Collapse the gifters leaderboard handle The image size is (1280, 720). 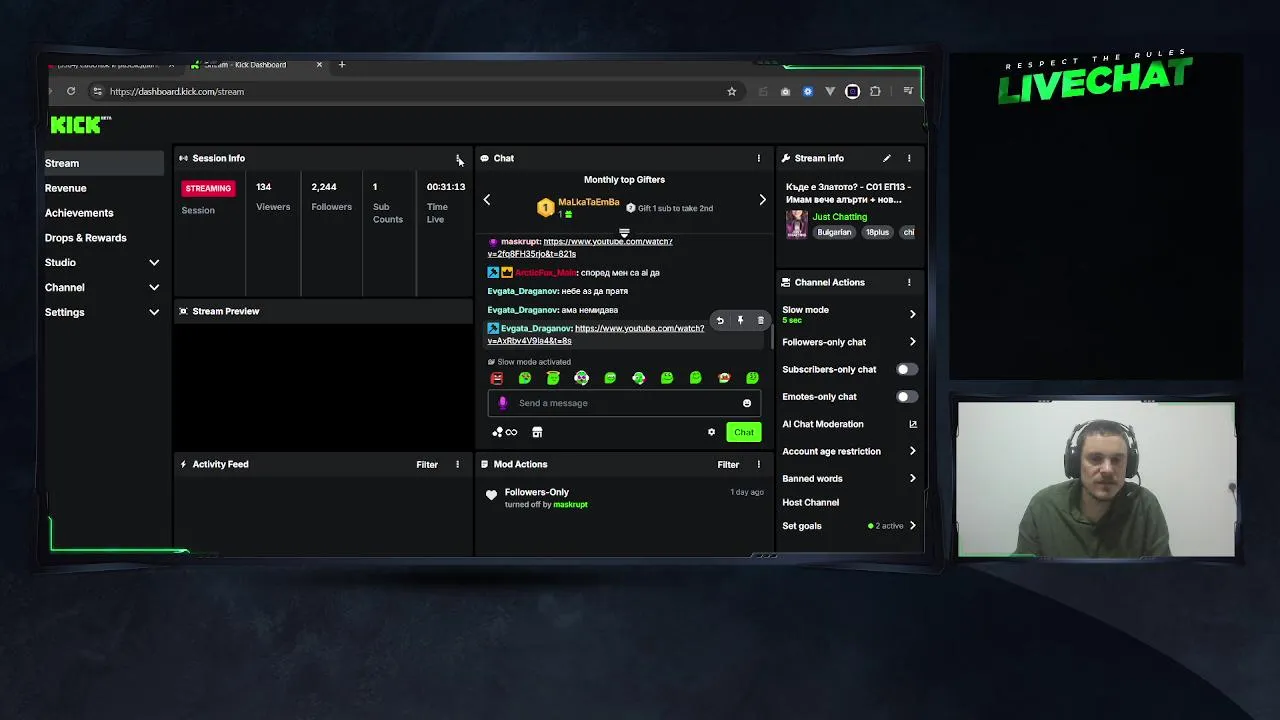coord(624,233)
